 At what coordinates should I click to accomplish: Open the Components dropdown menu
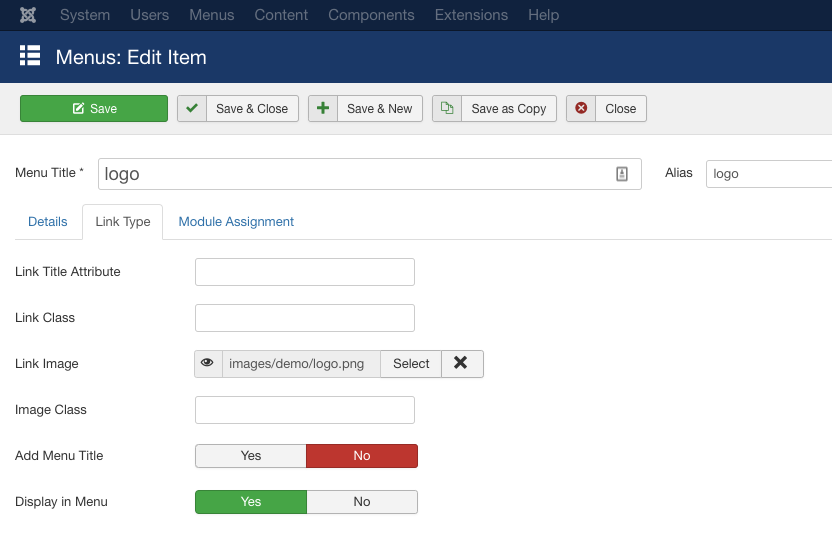371,15
